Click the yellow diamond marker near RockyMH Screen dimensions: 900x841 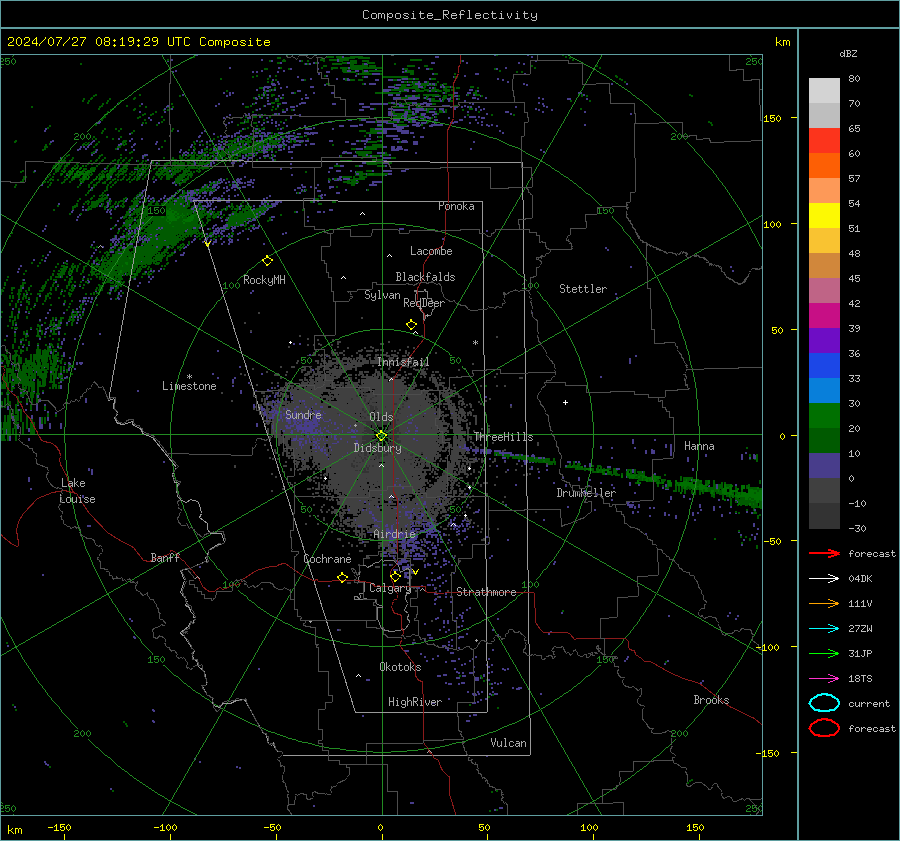tap(267, 261)
